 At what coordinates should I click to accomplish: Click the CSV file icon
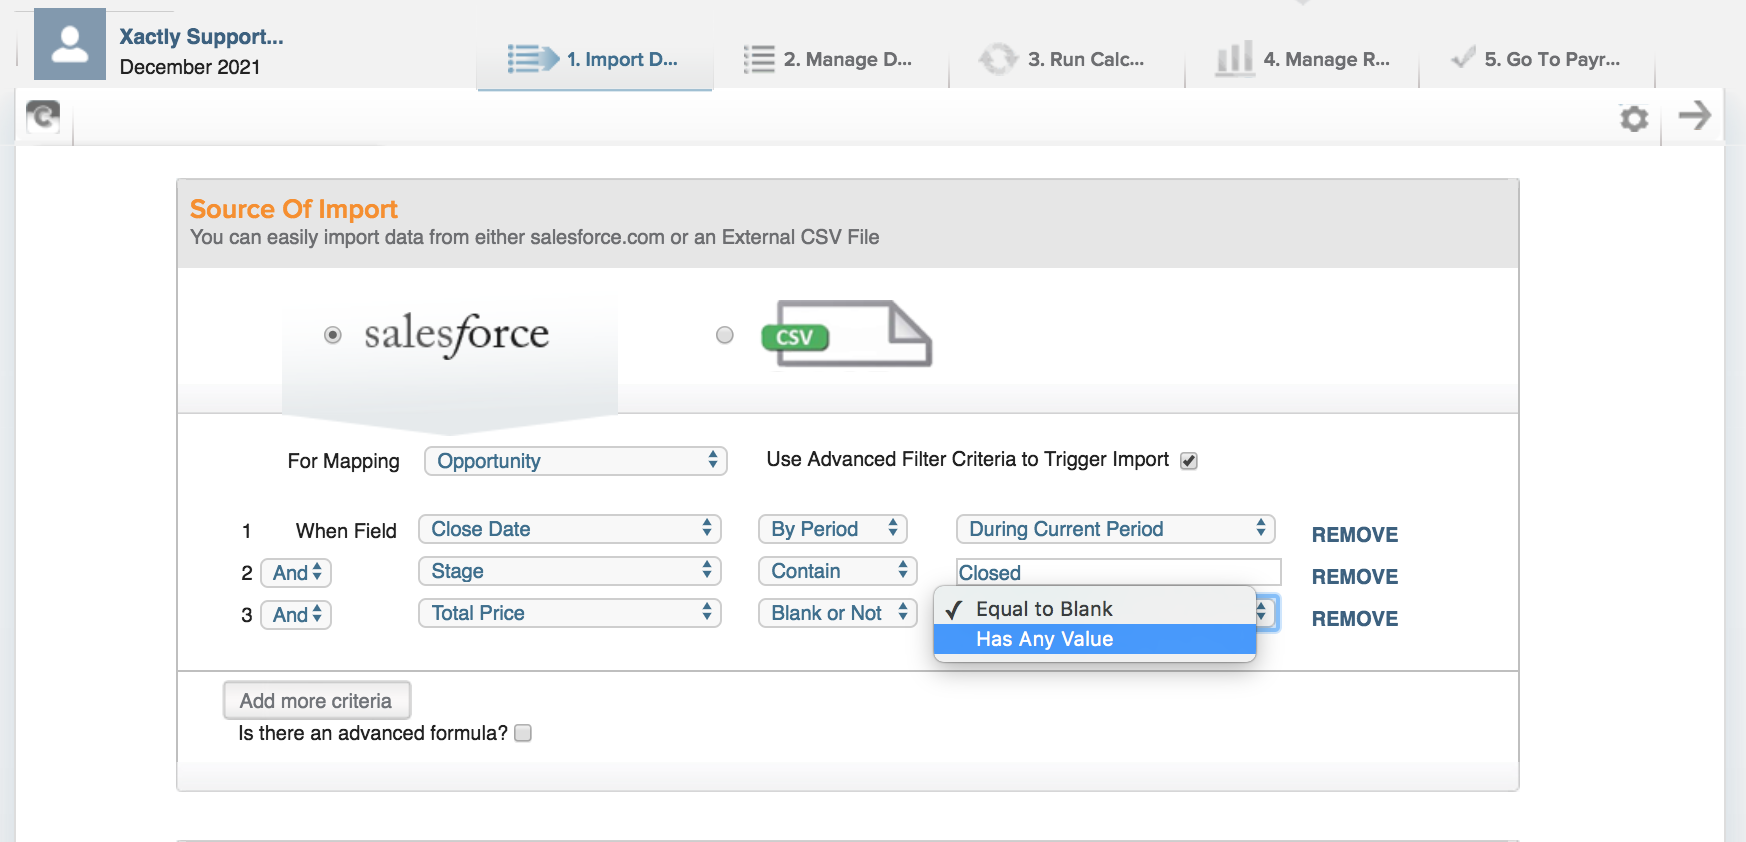click(847, 334)
